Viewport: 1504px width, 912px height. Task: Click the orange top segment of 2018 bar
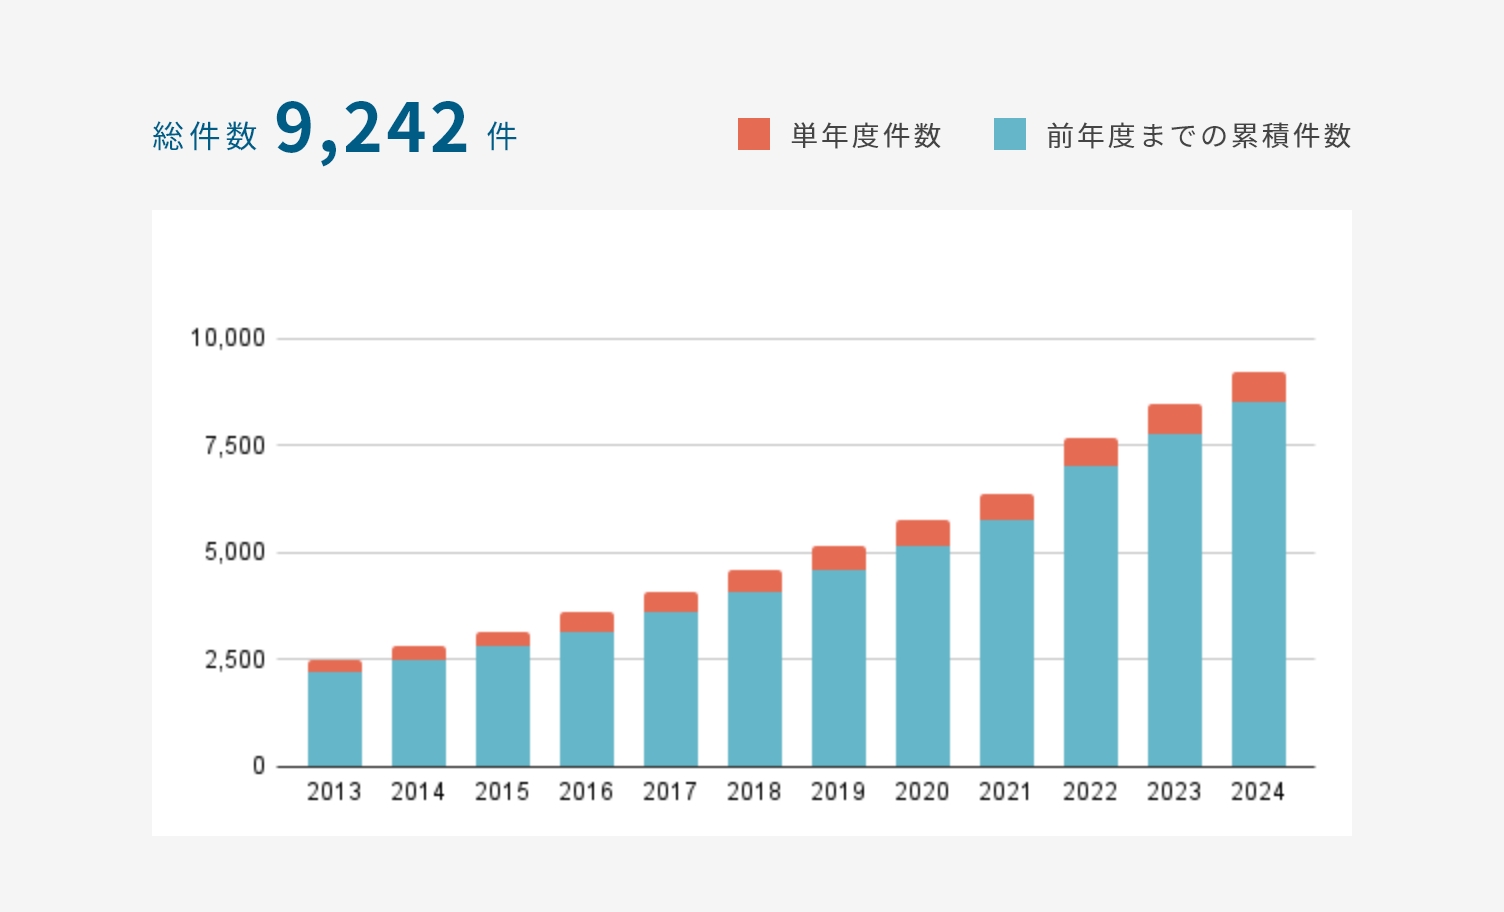[x=755, y=581]
